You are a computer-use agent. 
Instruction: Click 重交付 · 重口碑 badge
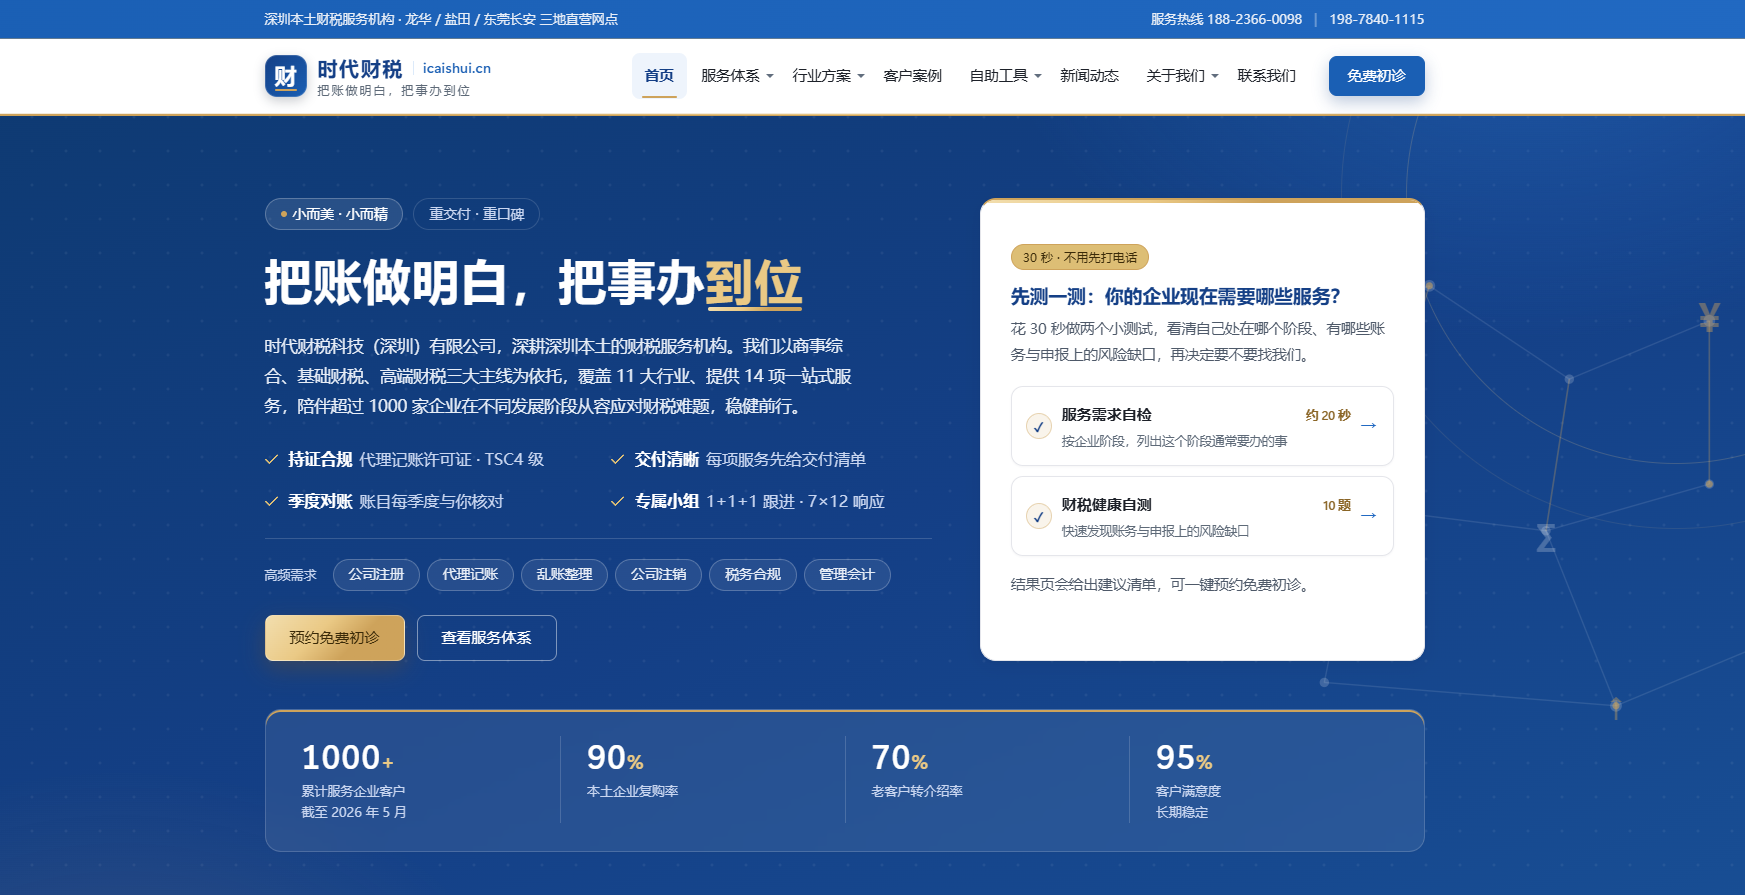pos(476,214)
